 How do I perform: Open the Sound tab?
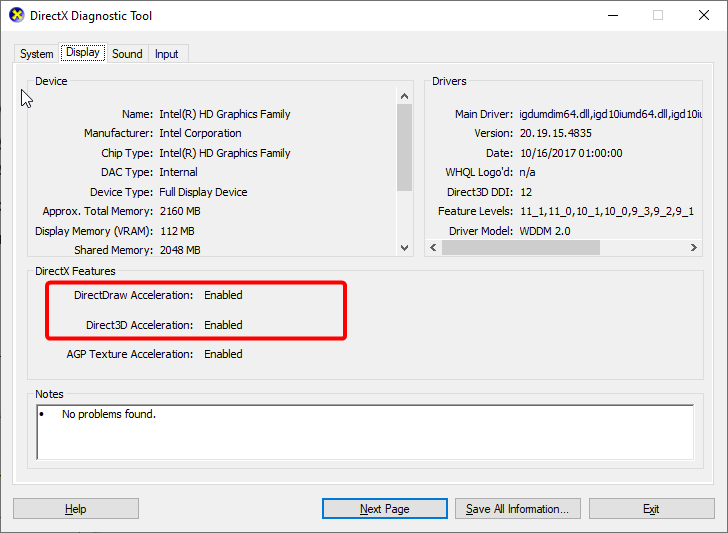[x=127, y=54]
